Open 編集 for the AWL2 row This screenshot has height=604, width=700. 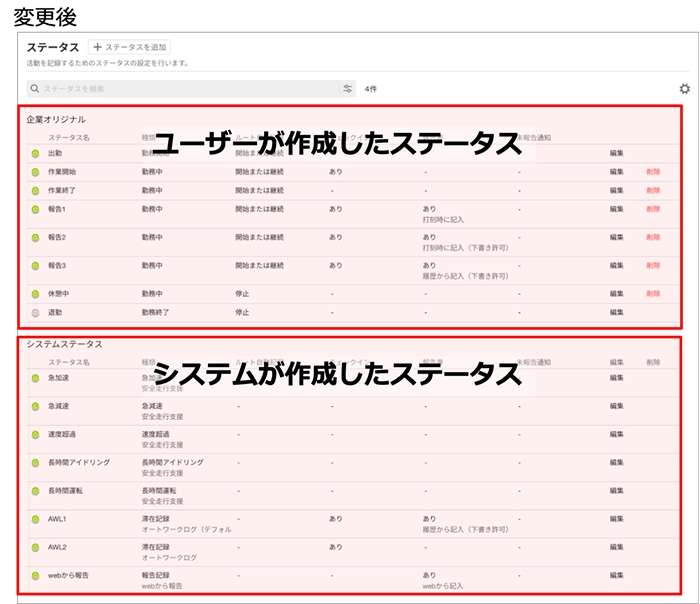tap(617, 547)
